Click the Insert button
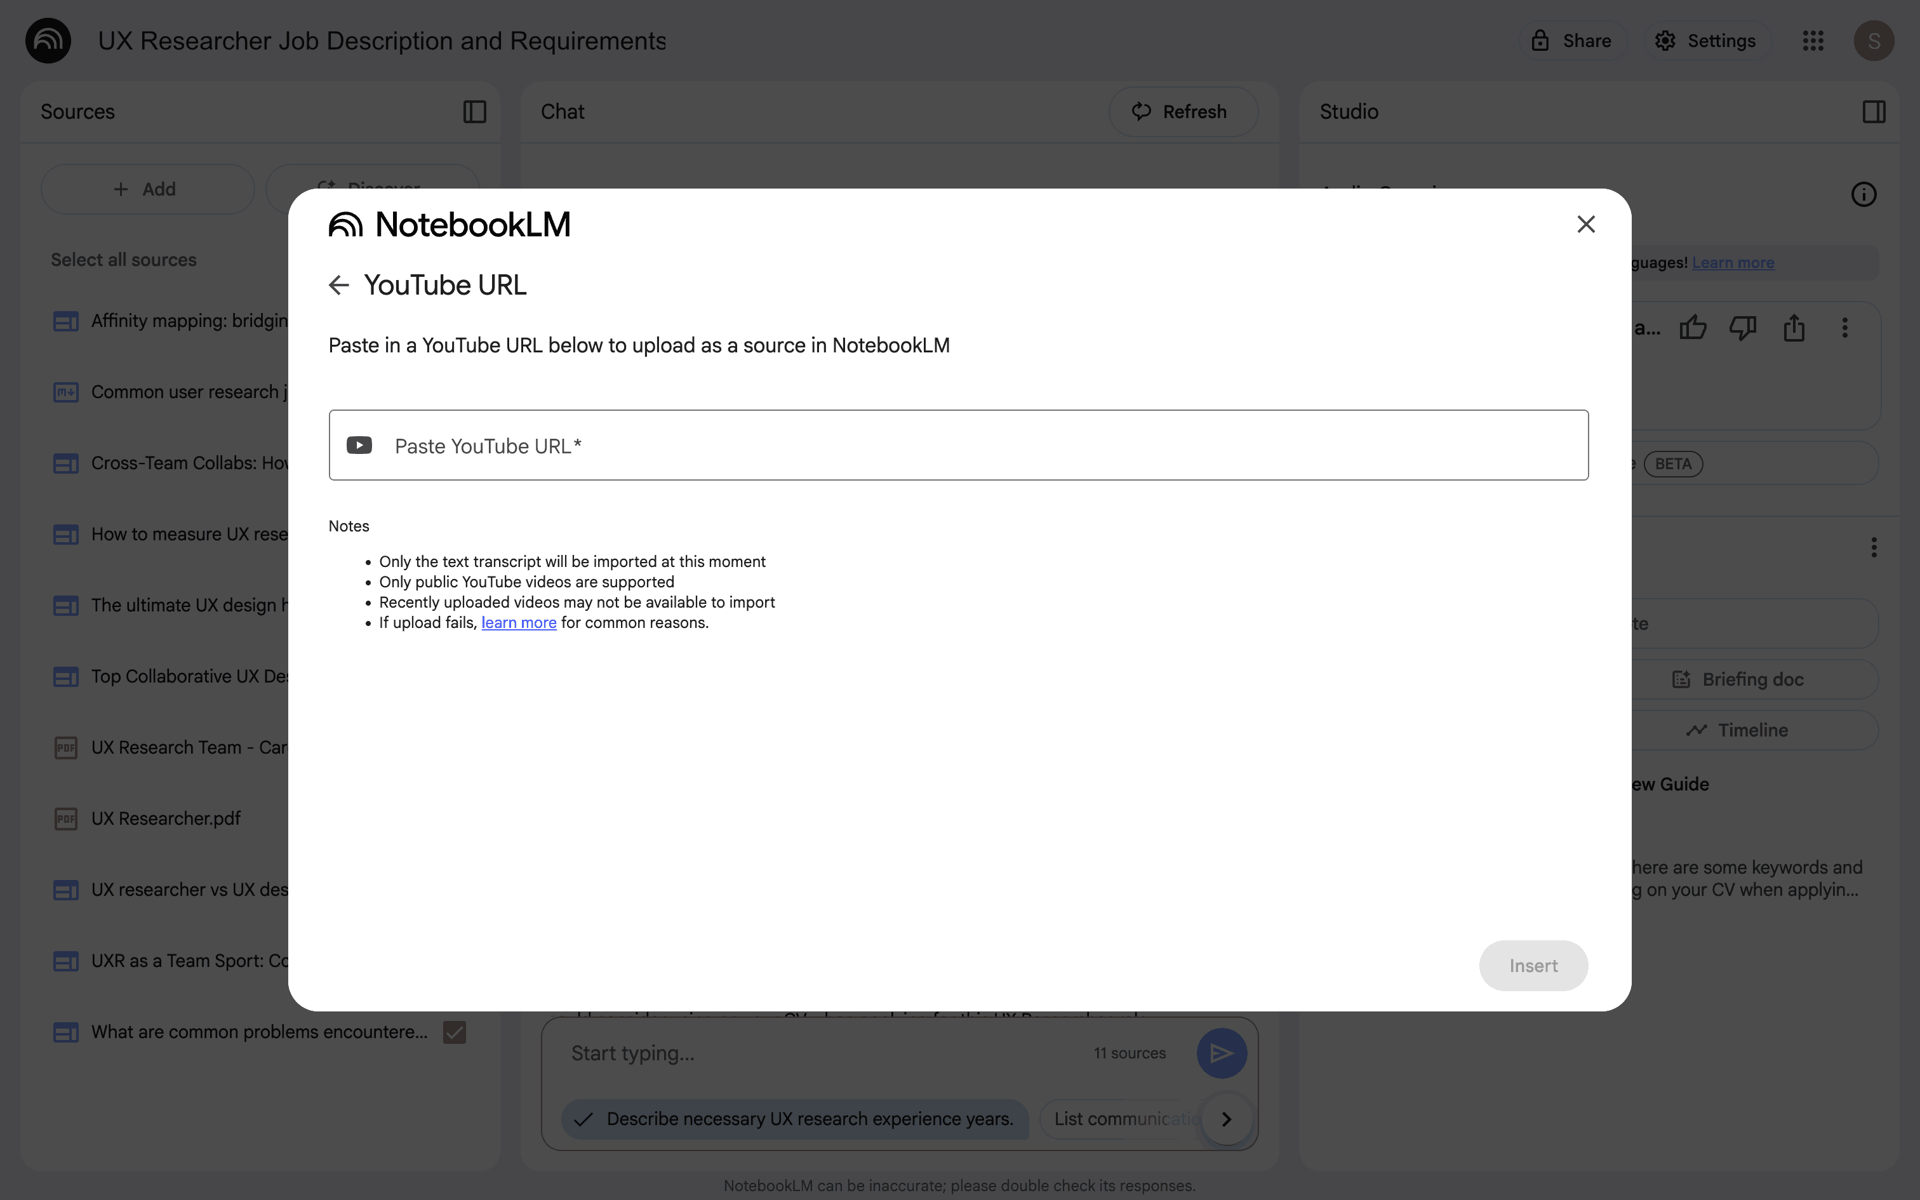Screen dimensions: 1920x1200 [1533, 965]
